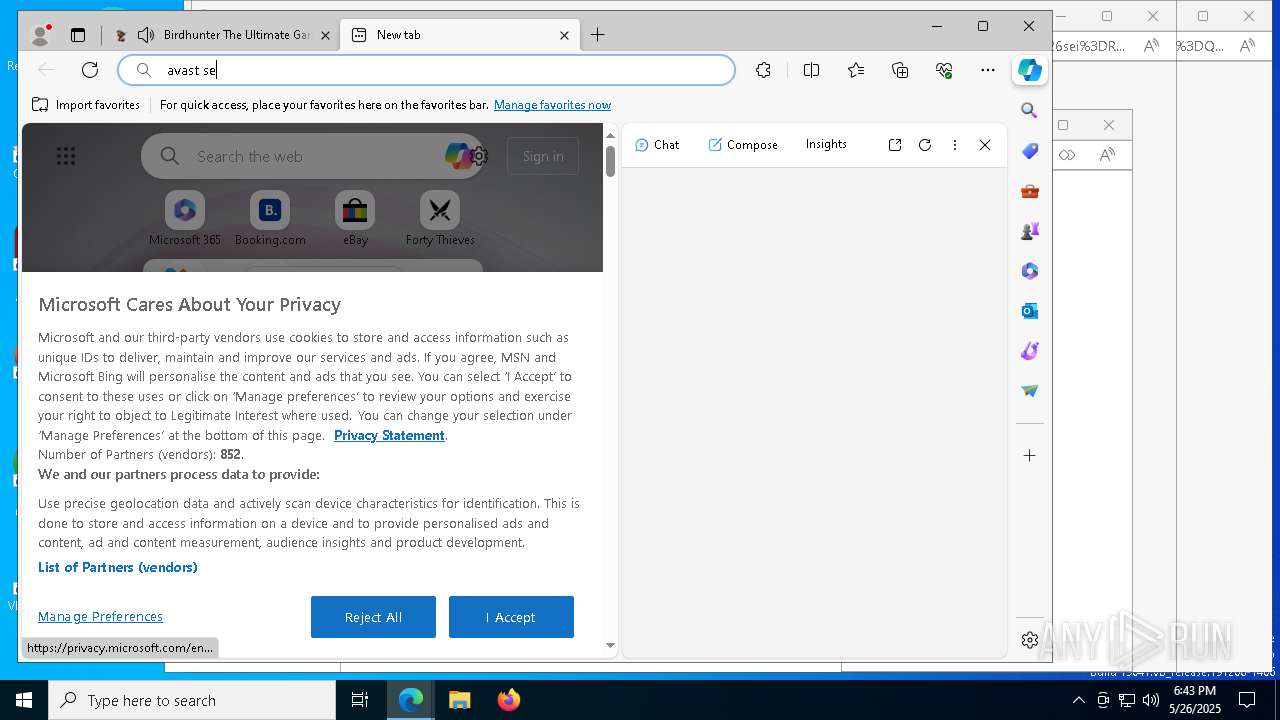The image size is (1280, 720).
Task: Click the Reject All button
Action: click(373, 617)
